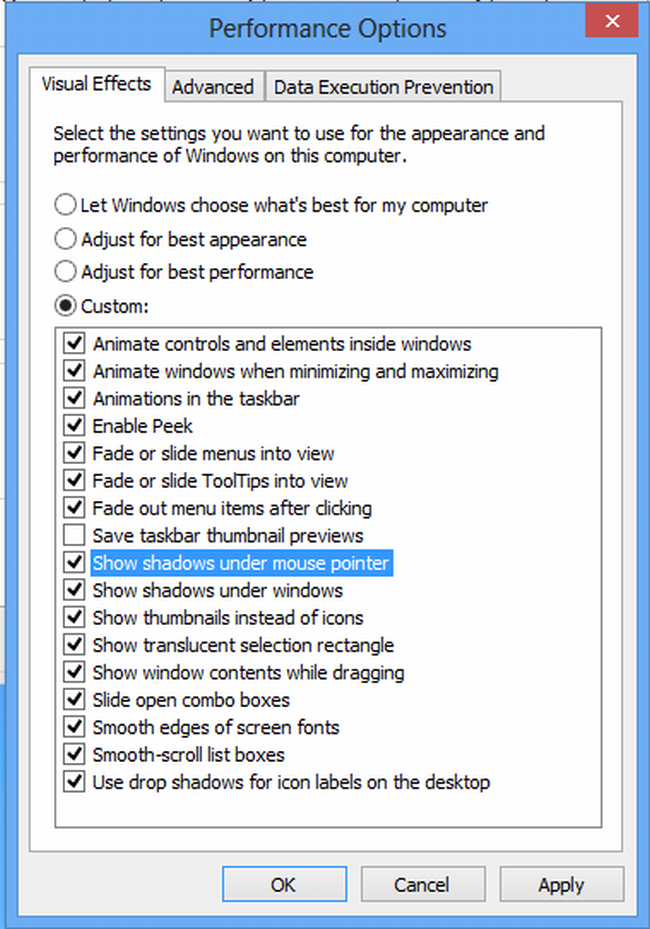Confirm settings with the OK button

point(284,884)
